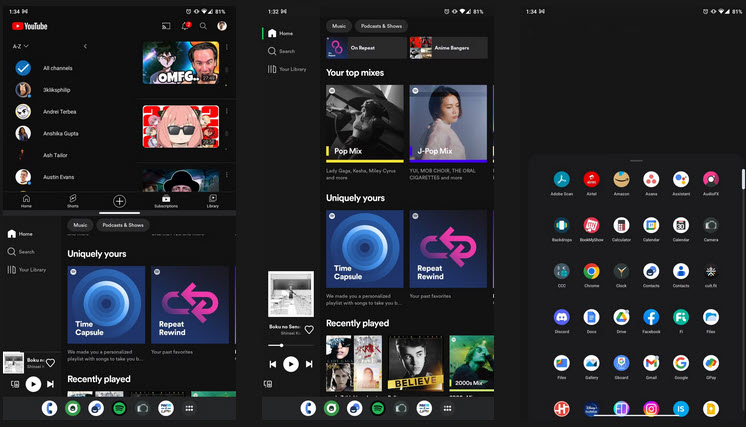Open the Pop Mix cover
This screenshot has height=427, width=746.
tap(364, 124)
